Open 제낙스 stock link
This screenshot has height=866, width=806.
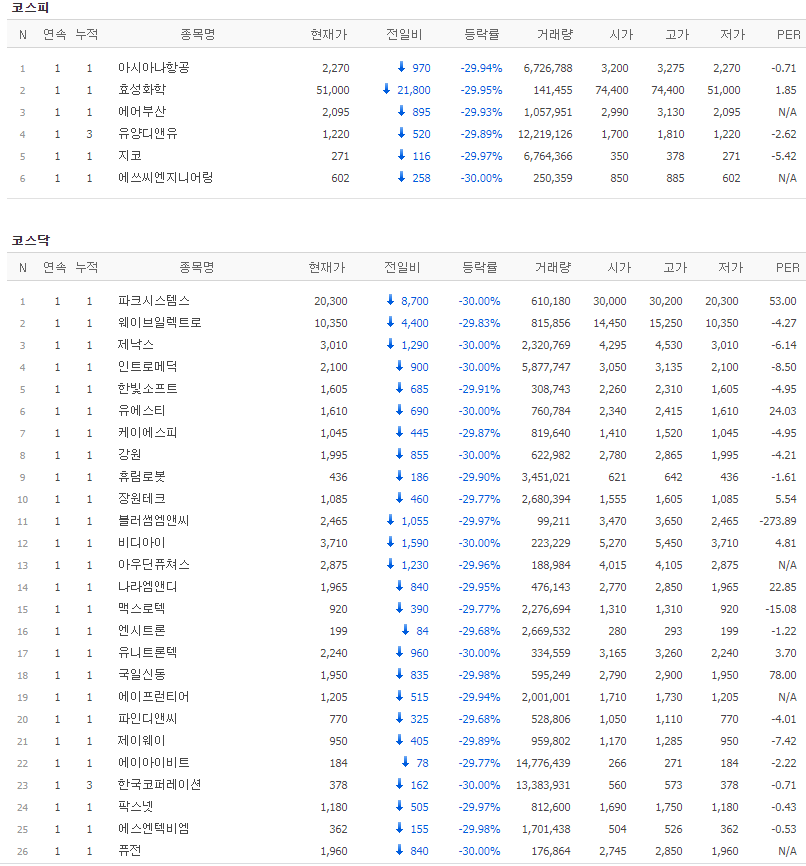click(x=136, y=345)
